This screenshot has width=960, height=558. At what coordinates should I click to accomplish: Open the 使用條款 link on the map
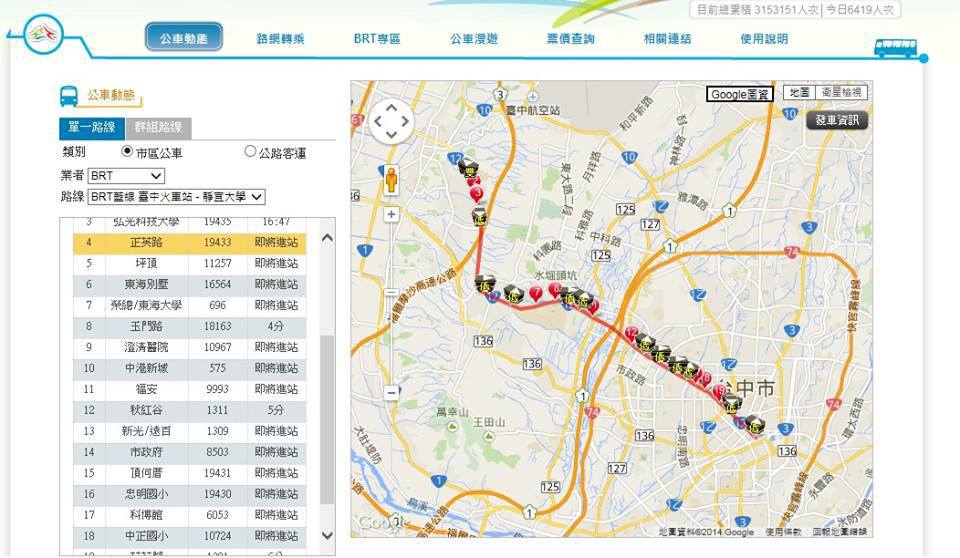click(783, 532)
